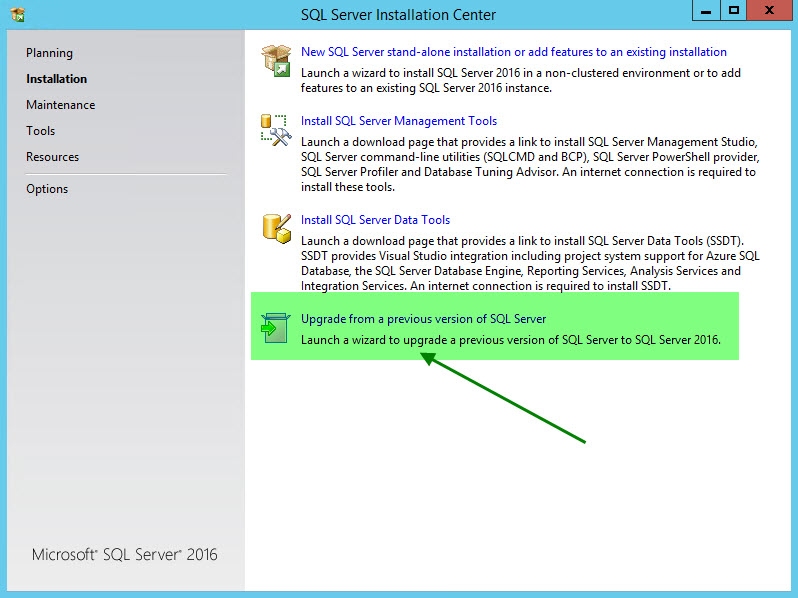
Task: Start Upgrade from a previous version link
Action: tap(423, 319)
